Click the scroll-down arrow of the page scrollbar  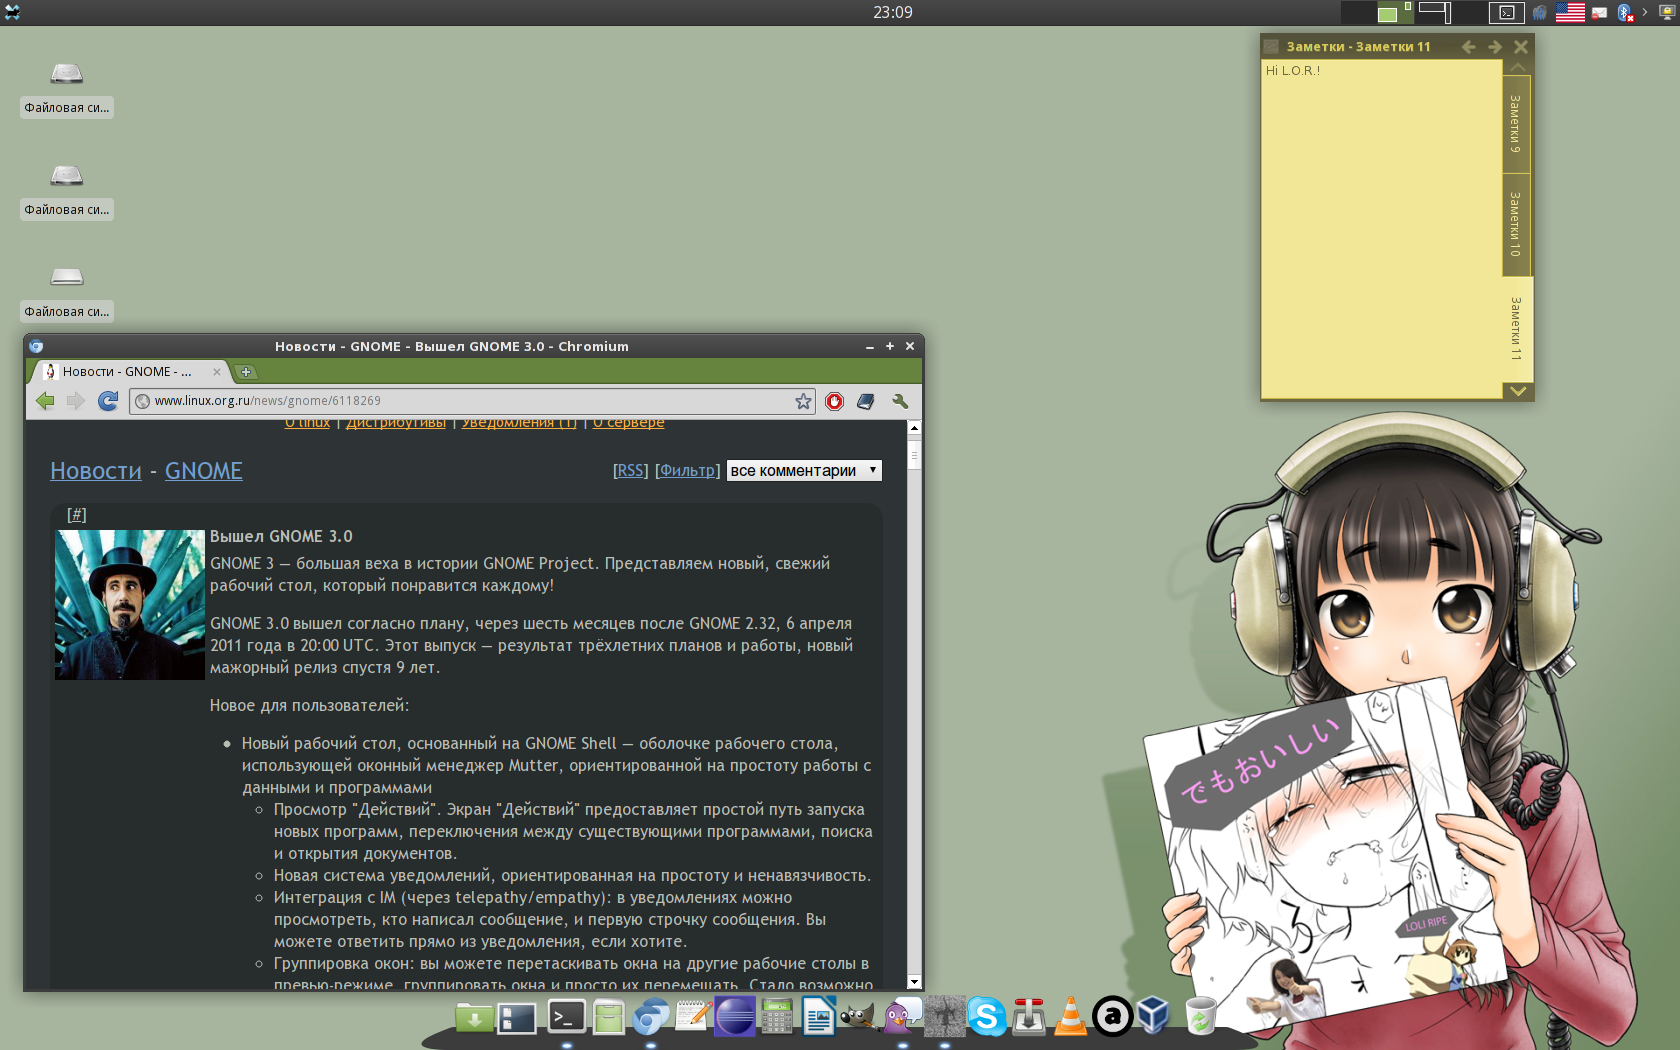pos(914,983)
